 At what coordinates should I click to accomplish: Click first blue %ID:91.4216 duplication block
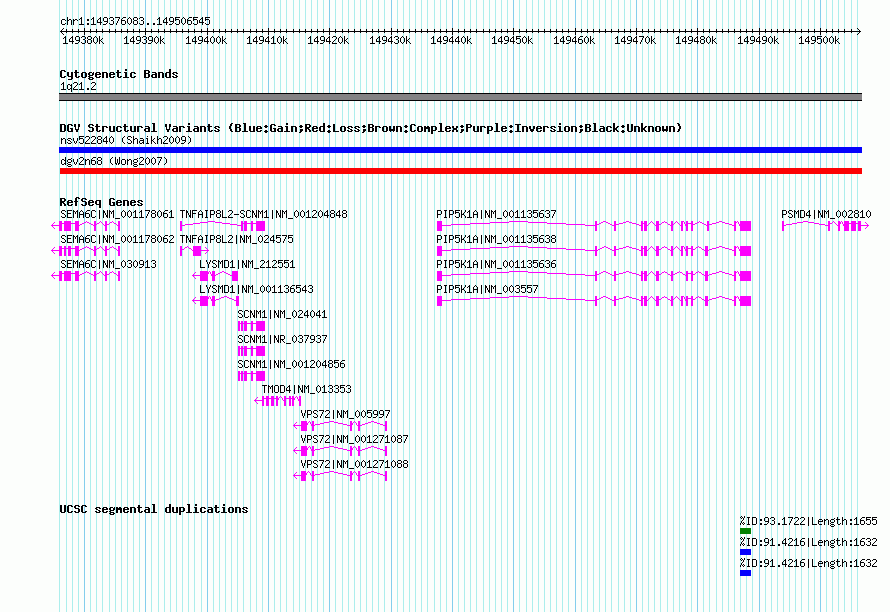pos(745,552)
